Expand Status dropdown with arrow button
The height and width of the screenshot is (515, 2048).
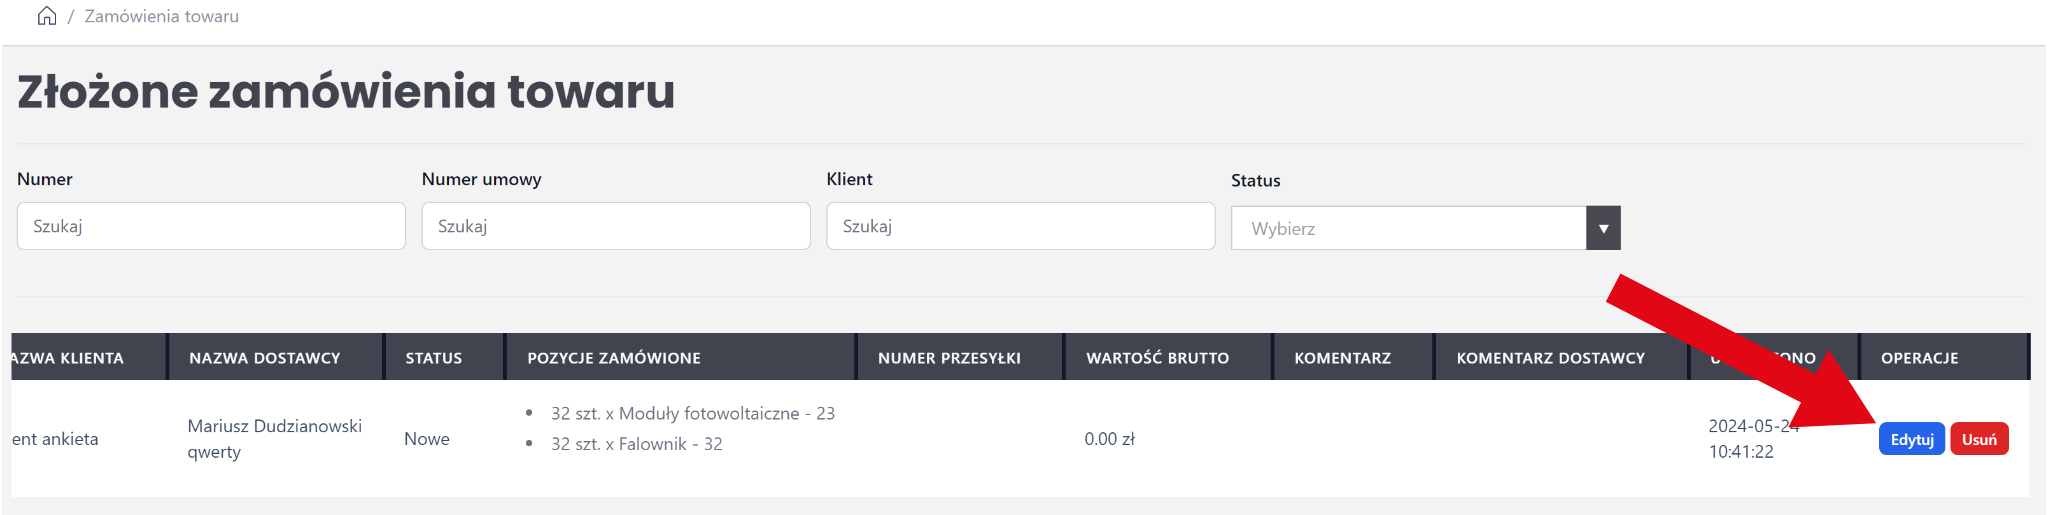(1603, 228)
